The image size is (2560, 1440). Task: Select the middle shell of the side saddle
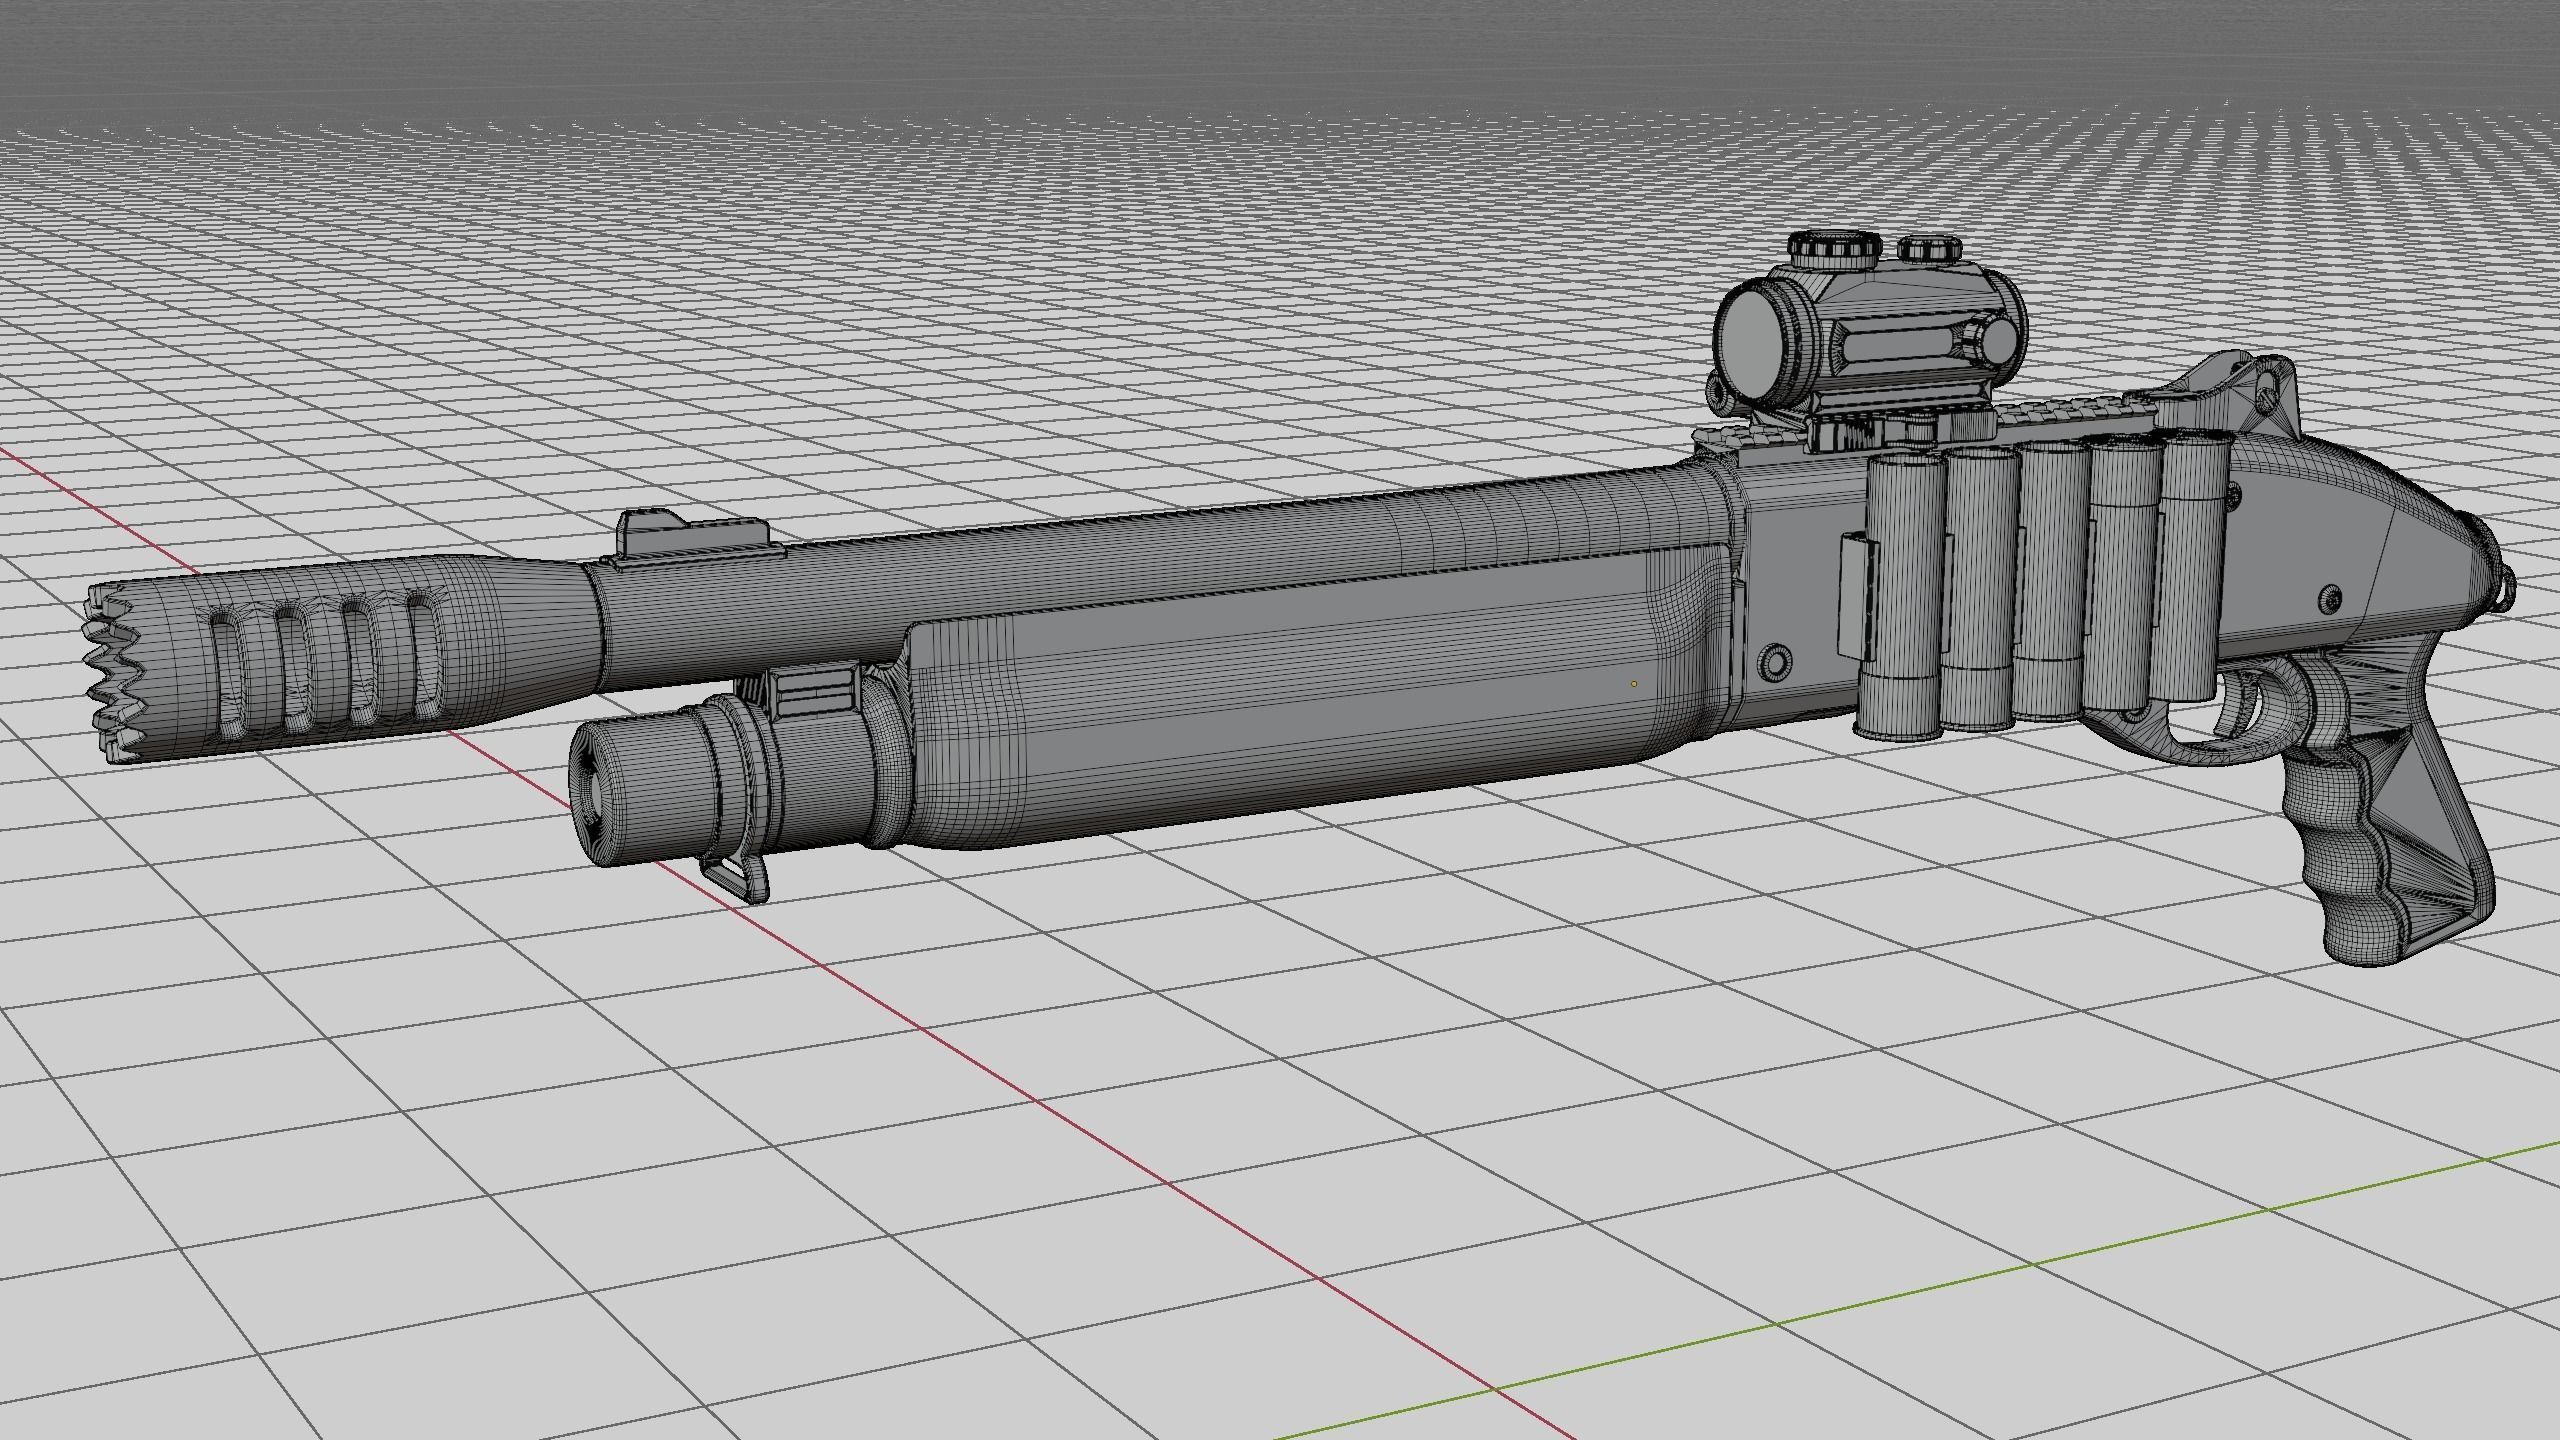[2050, 580]
